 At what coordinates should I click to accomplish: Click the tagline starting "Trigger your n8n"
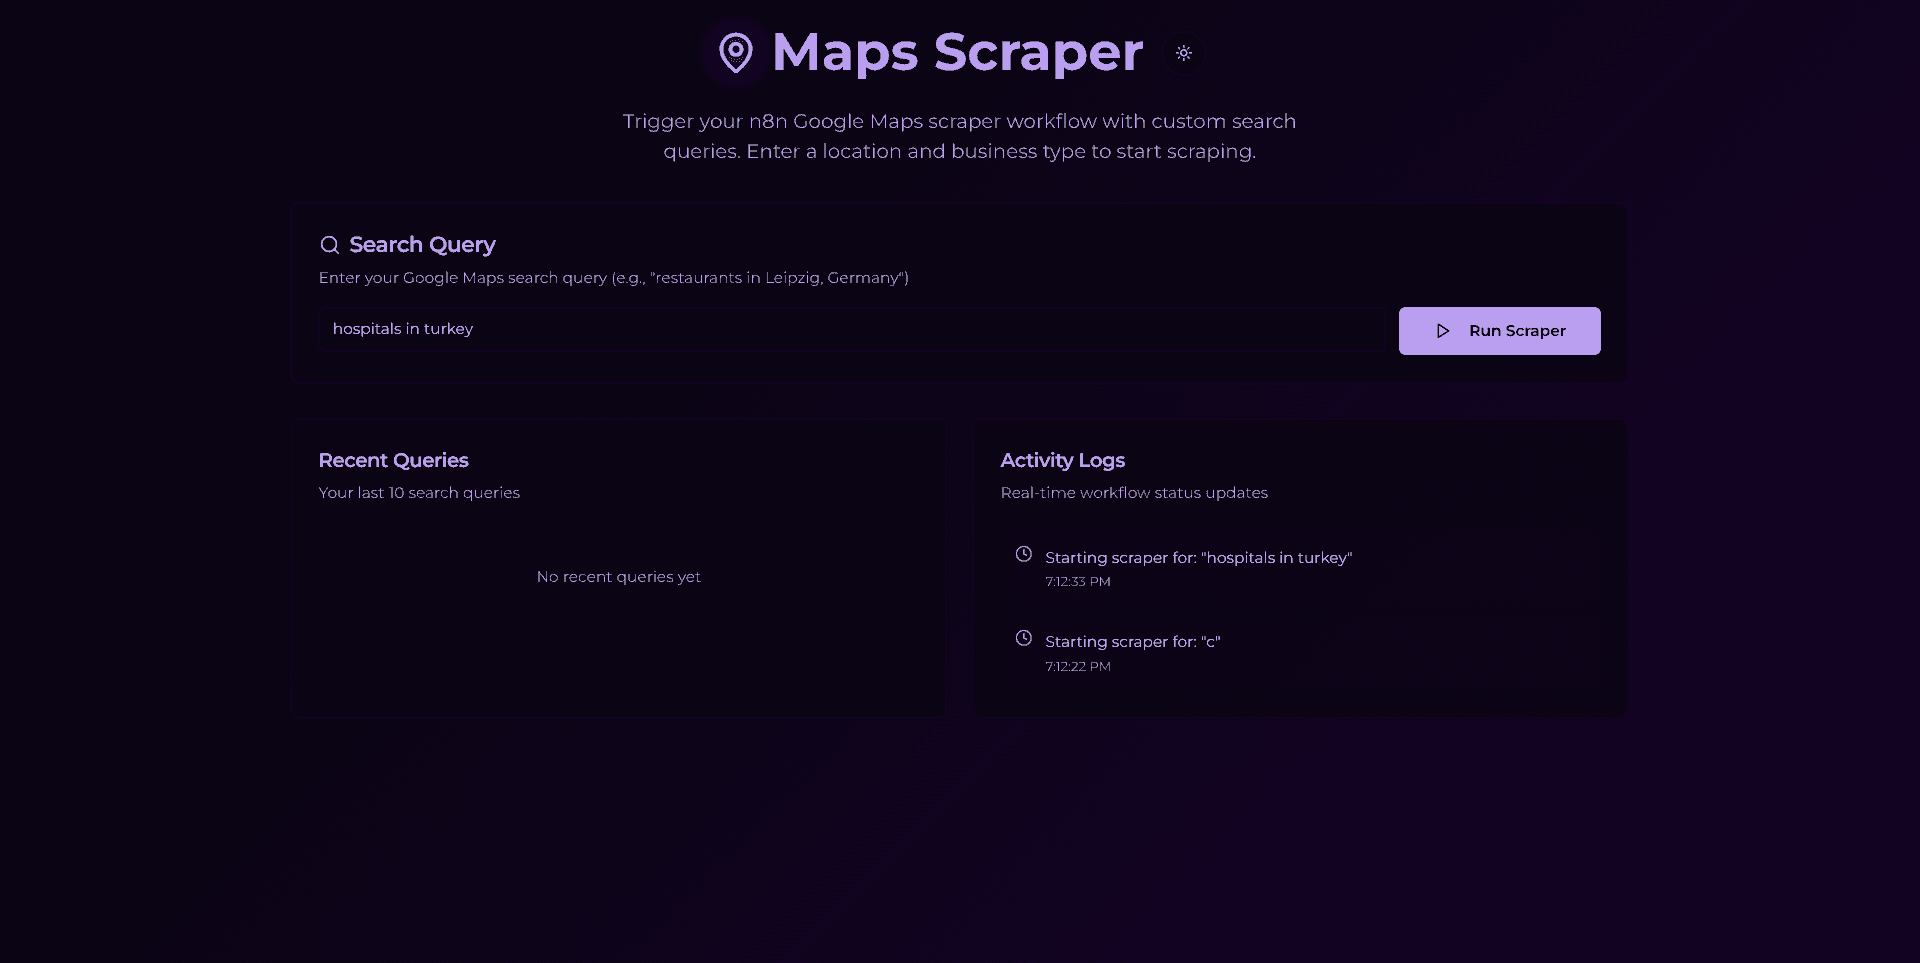click(x=959, y=136)
